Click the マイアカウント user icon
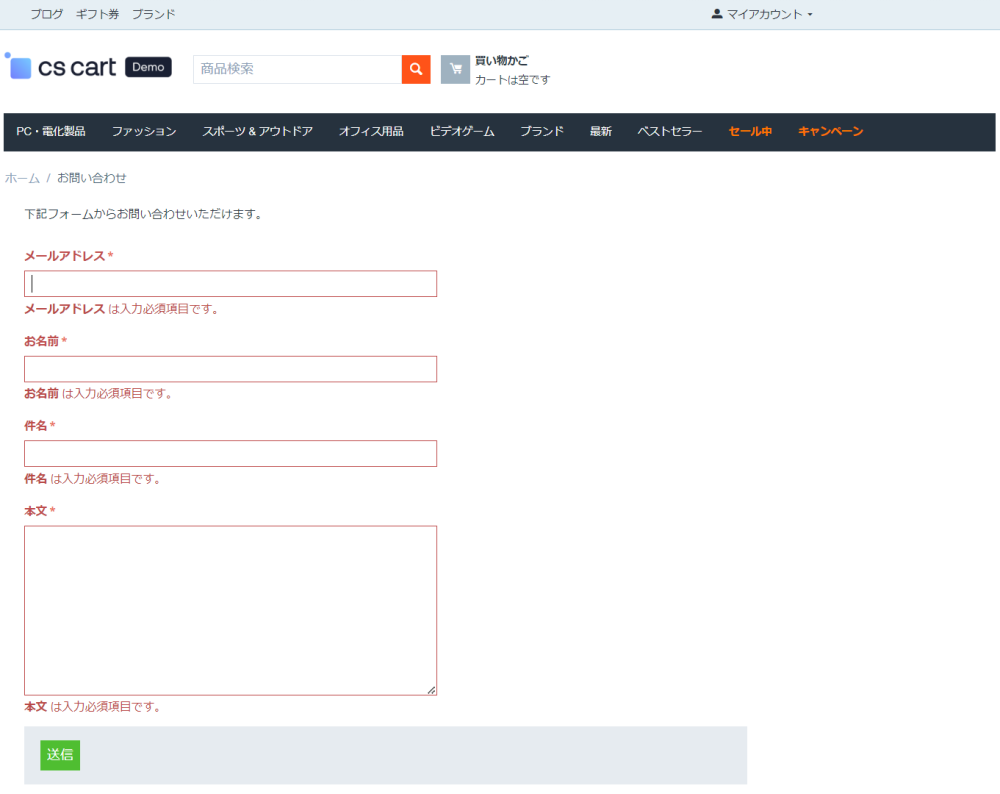 [x=717, y=13]
